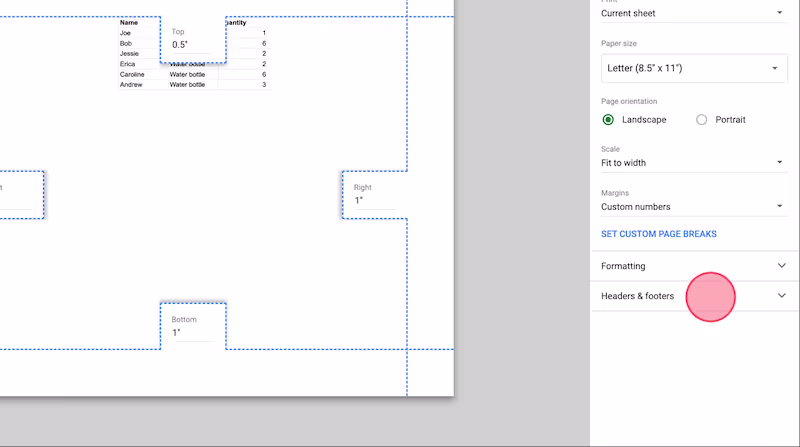
Task: Click the Joe cell in preview
Action: [x=125, y=33]
